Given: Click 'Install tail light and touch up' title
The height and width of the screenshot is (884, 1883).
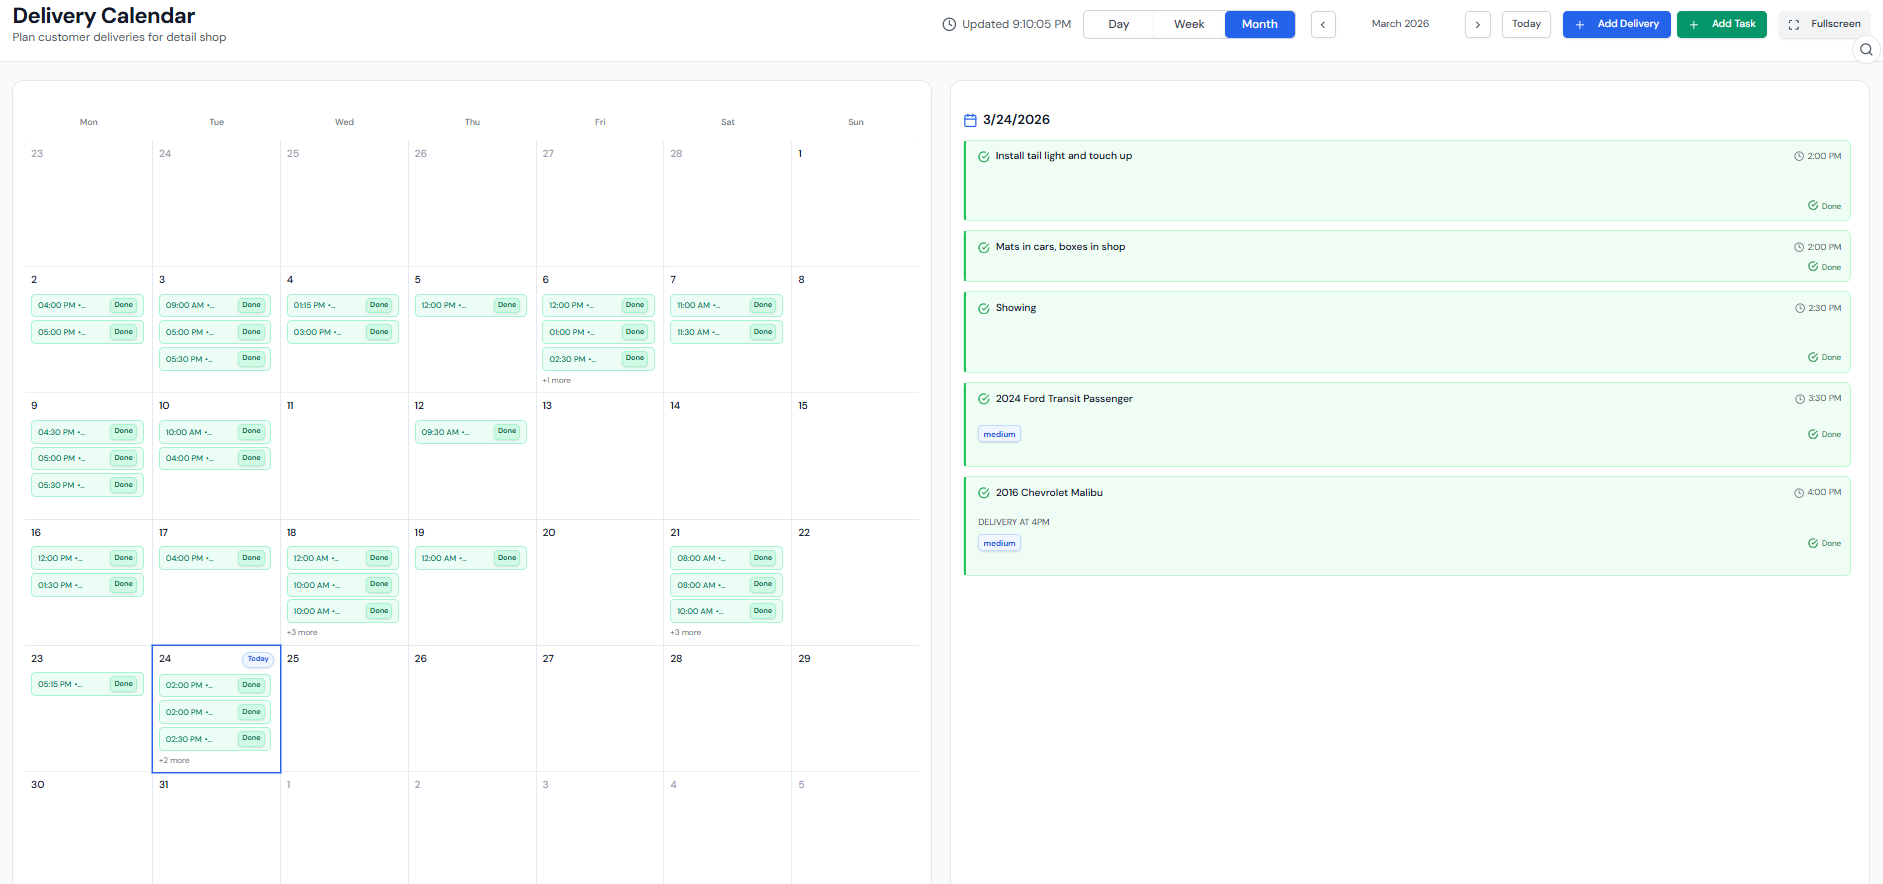Looking at the screenshot, I should click(x=1064, y=156).
